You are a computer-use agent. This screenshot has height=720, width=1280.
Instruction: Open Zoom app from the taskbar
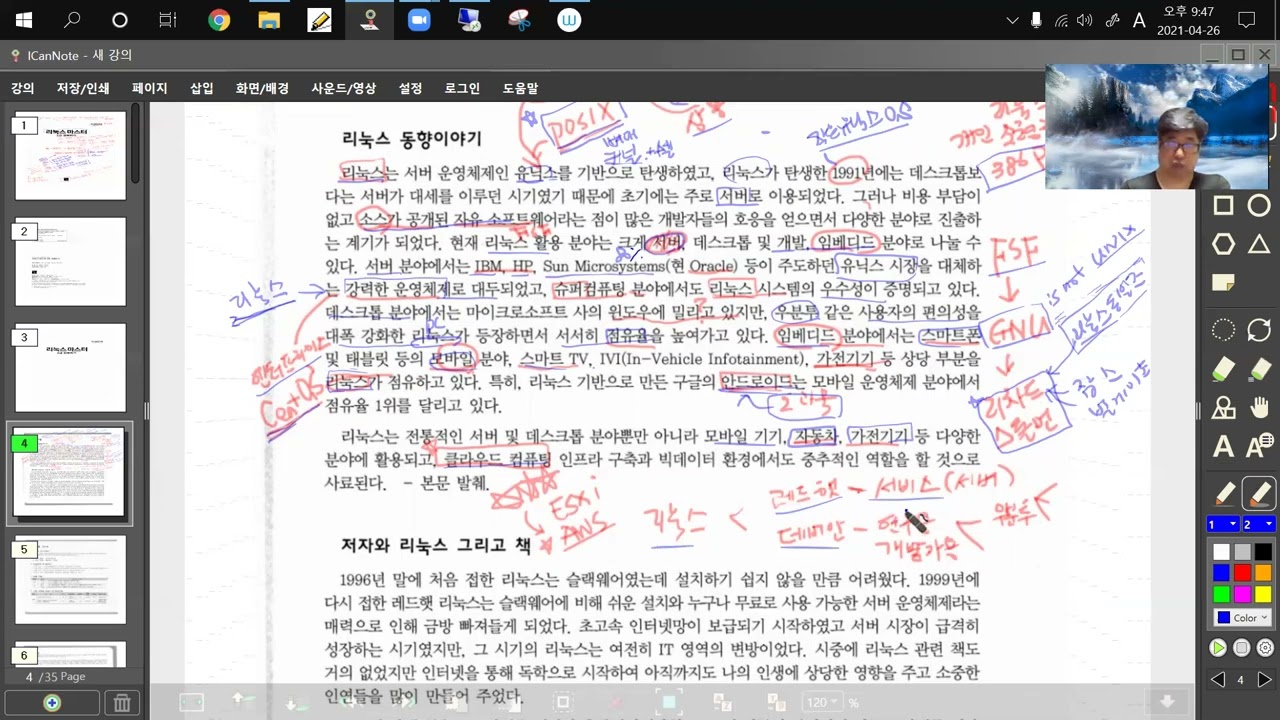point(419,20)
